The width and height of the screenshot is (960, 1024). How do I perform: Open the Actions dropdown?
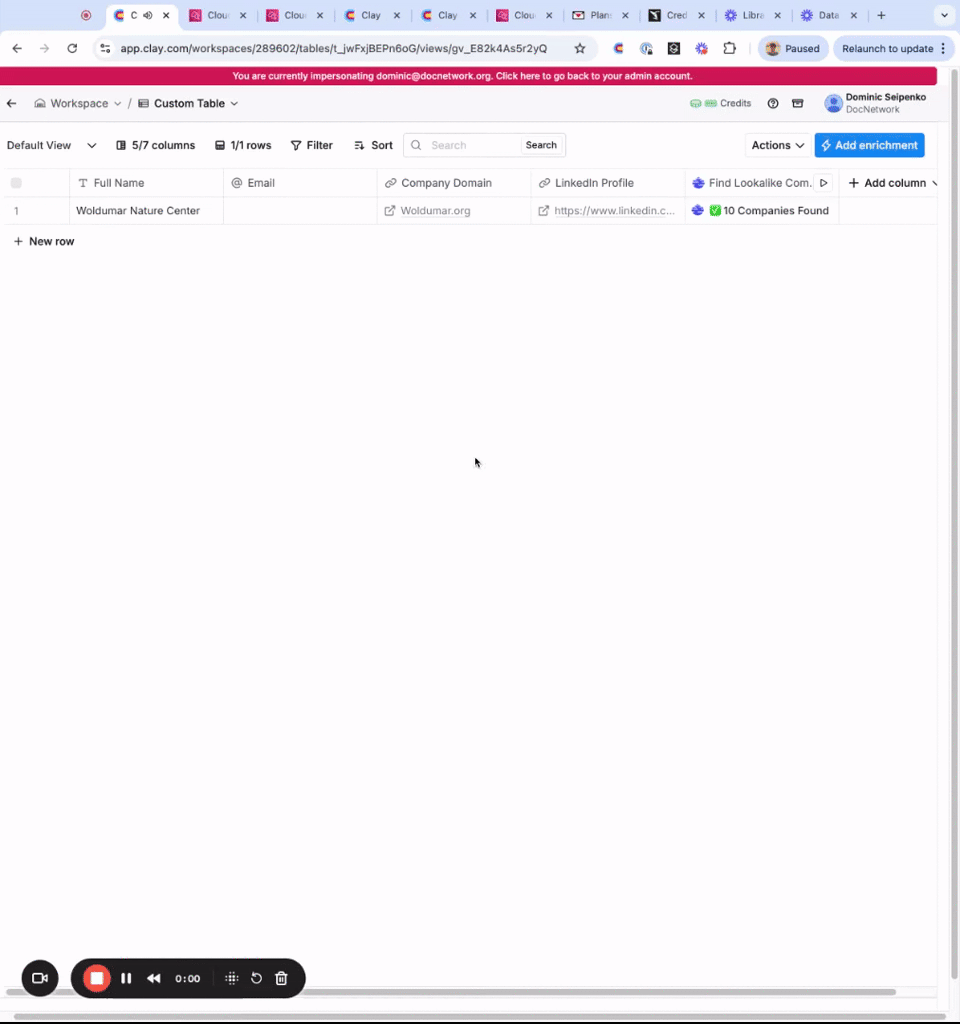pos(777,145)
